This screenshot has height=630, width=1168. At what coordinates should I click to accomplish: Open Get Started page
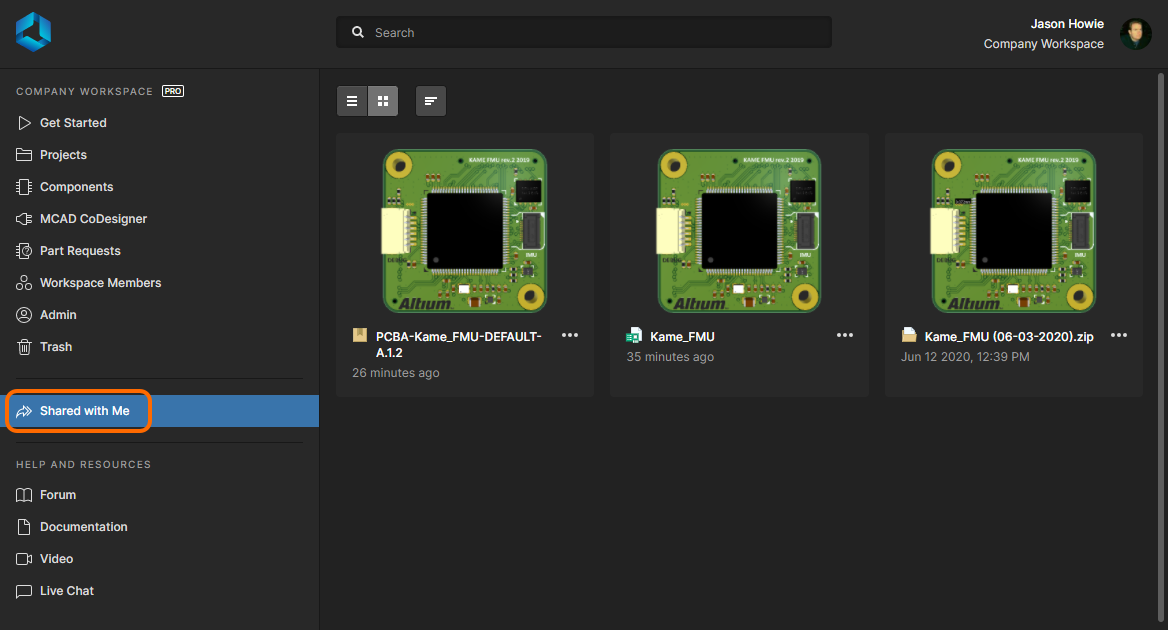(73, 123)
